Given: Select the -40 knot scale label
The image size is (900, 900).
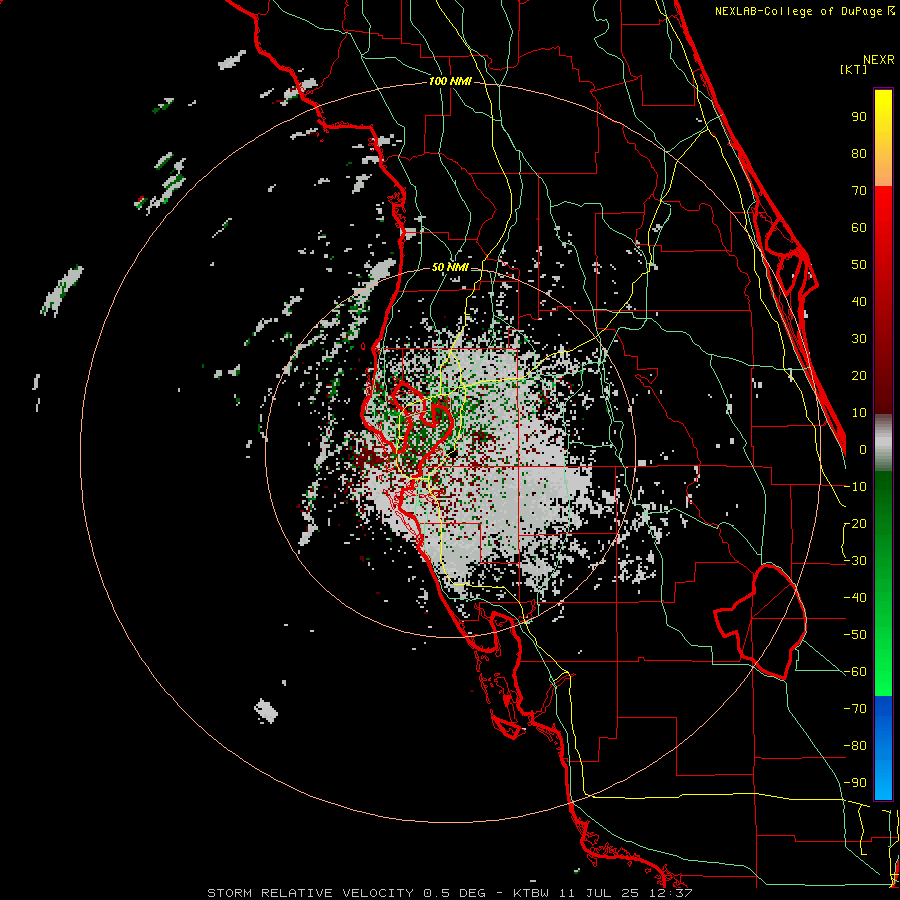Looking at the screenshot, I should (x=855, y=598).
